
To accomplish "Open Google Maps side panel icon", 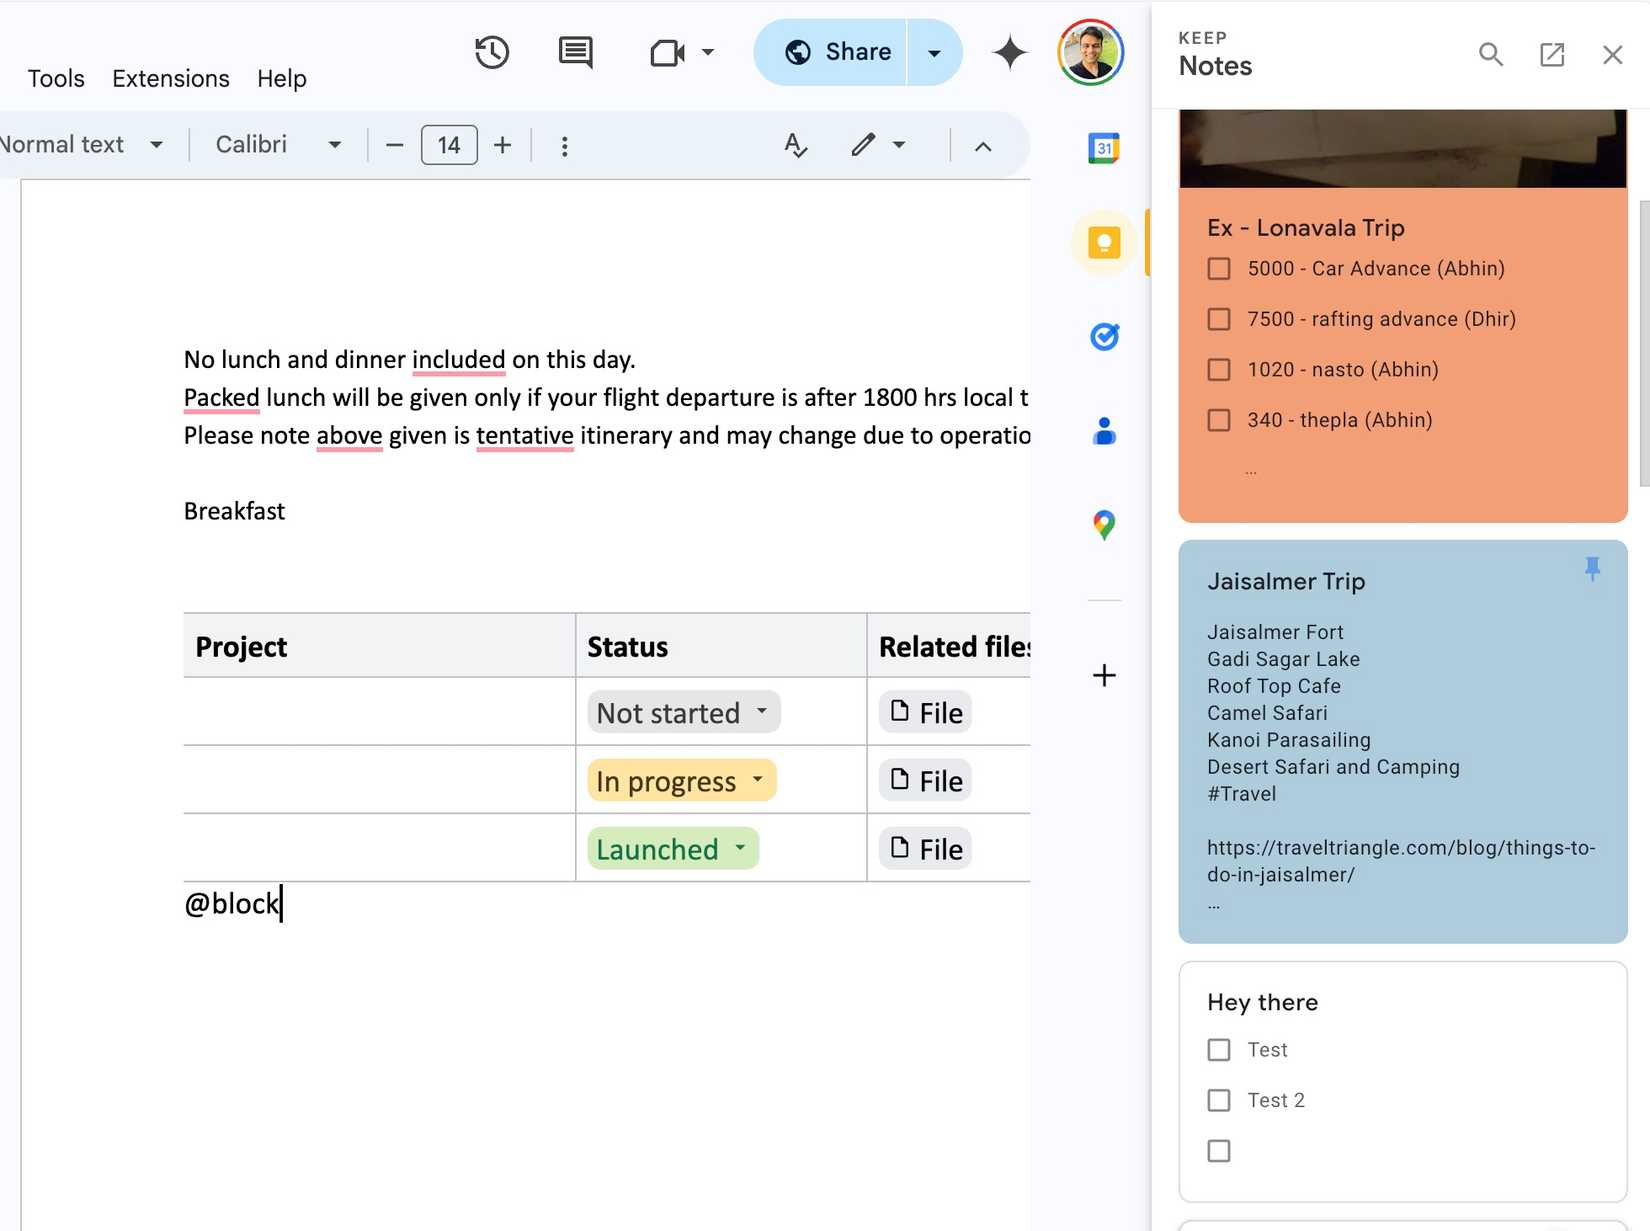I will click(x=1104, y=525).
